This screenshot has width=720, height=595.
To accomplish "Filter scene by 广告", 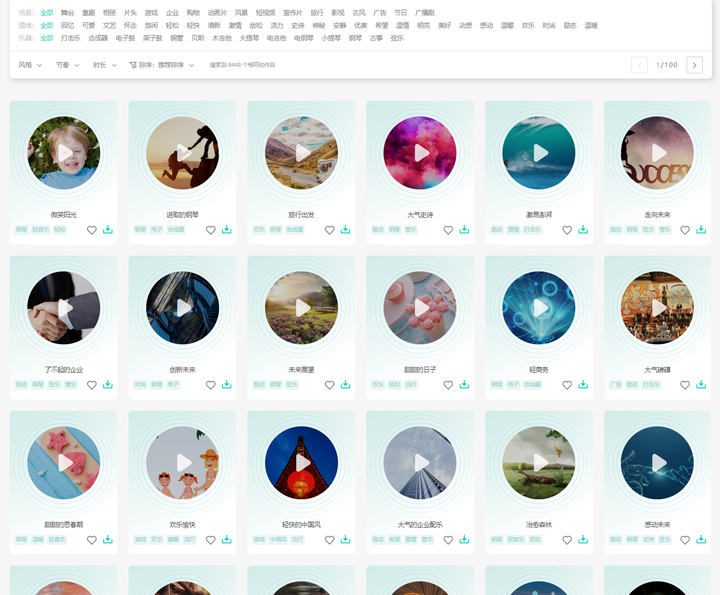I will pyautogui.click(x=380, y=13).
